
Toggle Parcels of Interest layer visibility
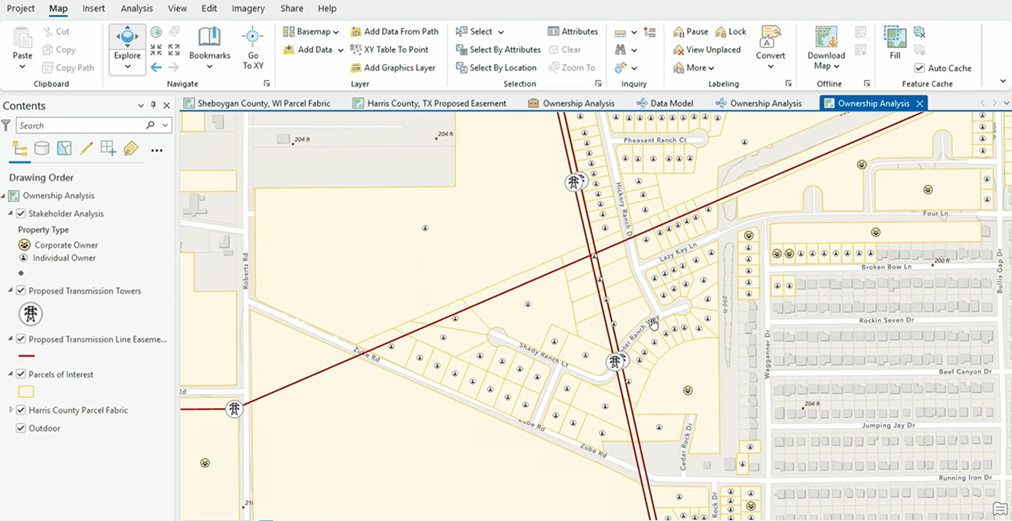click(21, 374)
